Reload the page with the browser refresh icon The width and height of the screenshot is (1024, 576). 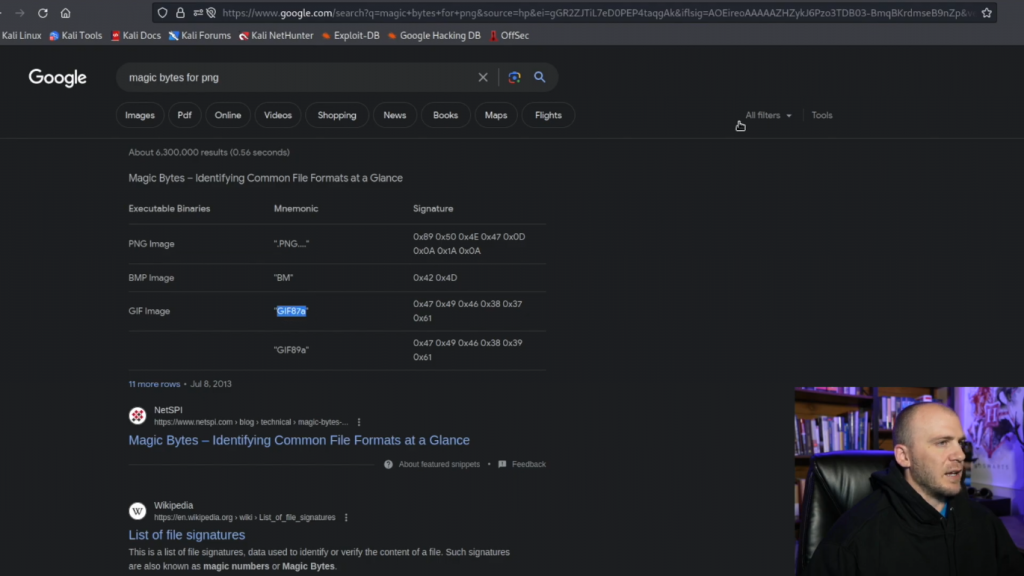pyautogui.click(x=42, y=13)
